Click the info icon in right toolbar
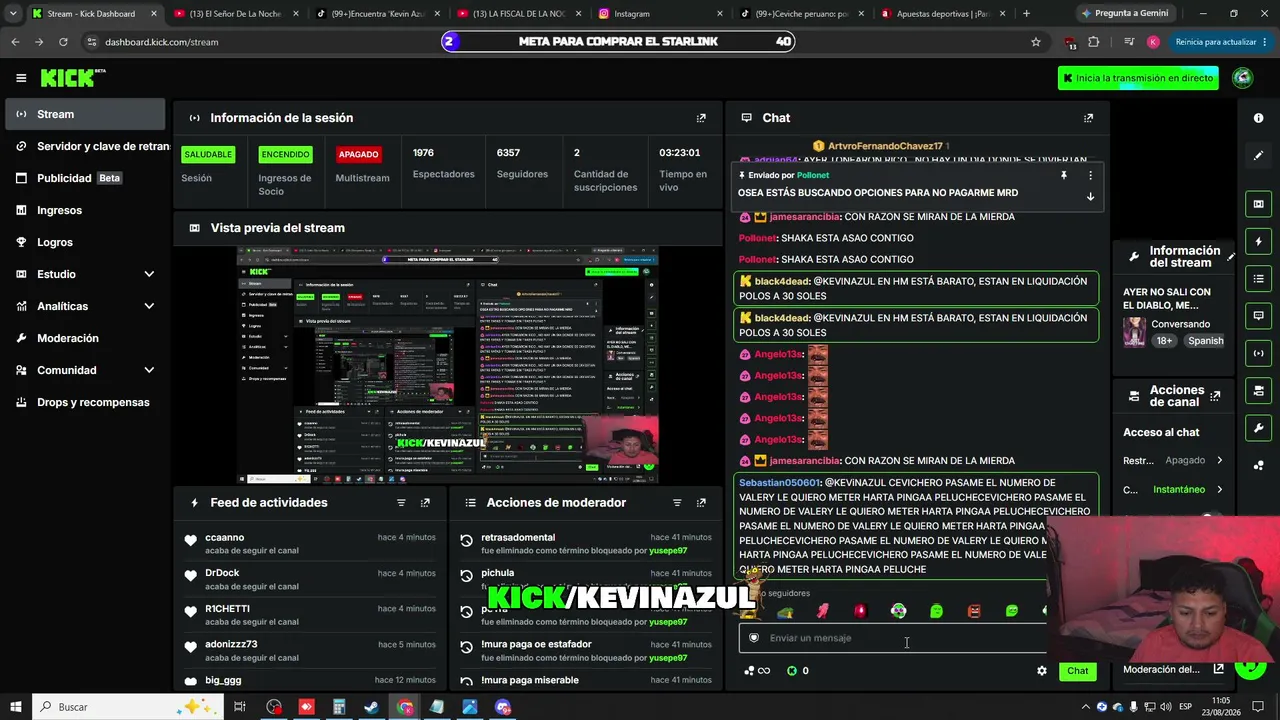1280x720 pixels. (1258, 118)
